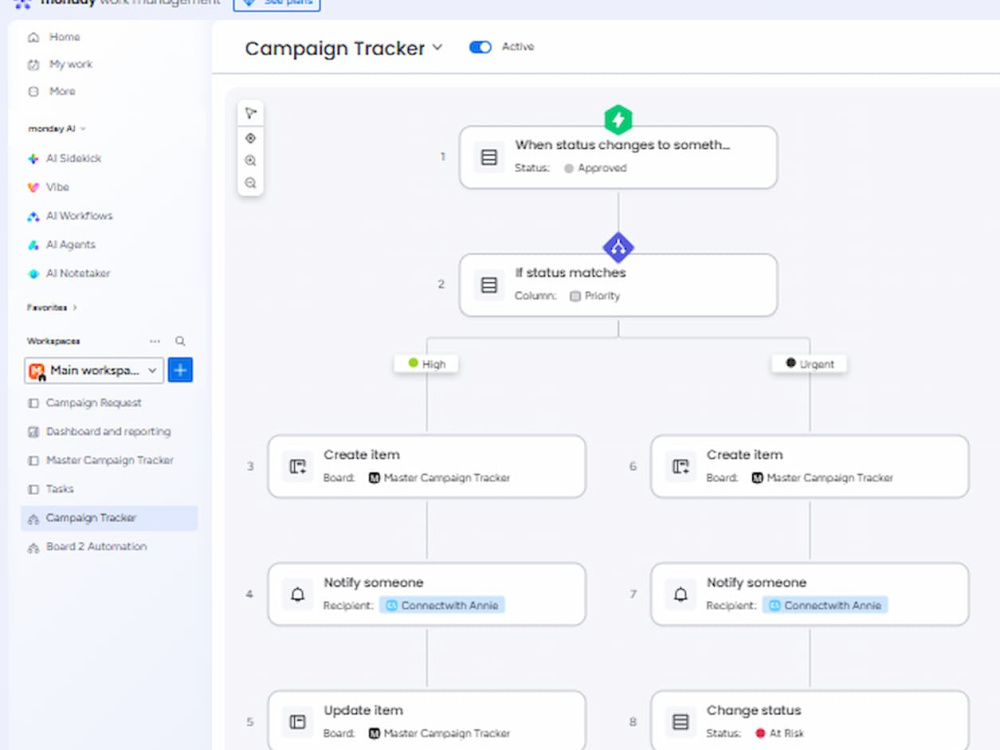Click Master Campaign Tracker board in step 5
The image size is (1000, 750).
point(439,733)
